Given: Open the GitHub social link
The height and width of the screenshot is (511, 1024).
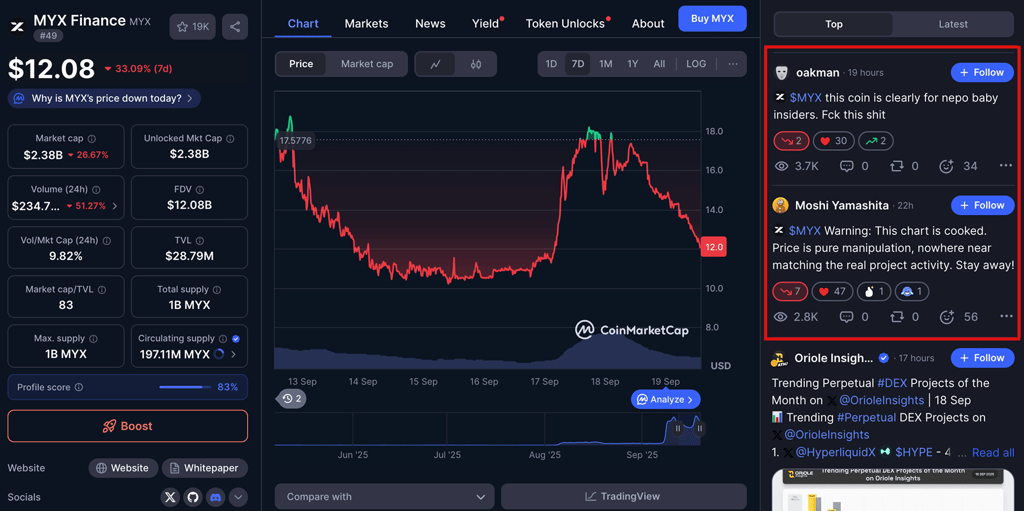Looking at the screenshot, I should (193, 497).
